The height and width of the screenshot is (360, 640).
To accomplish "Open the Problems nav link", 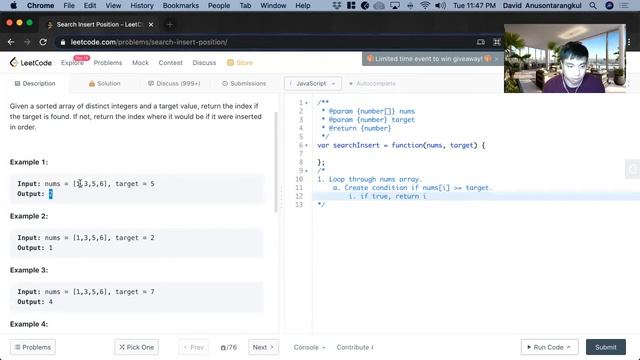I will [108, 63].
